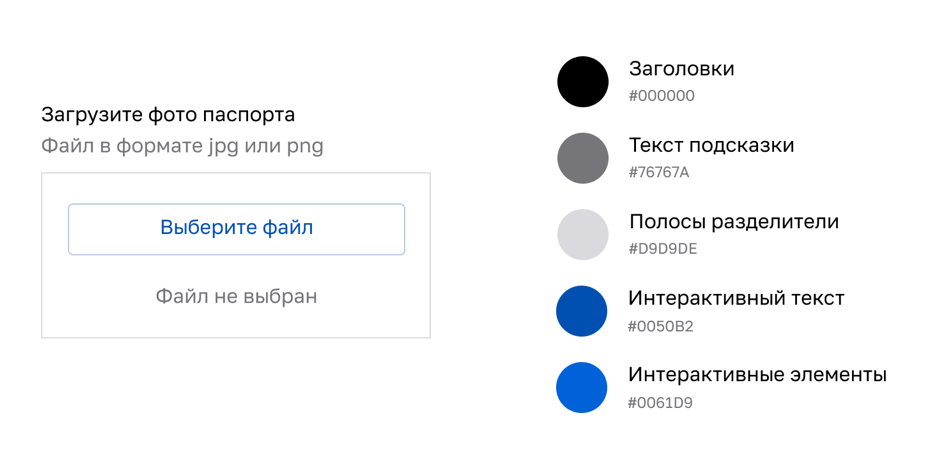Click the "Выберите файл" button
The width and height of the screenshot is (939, 452).
click(x=236, y=229)
